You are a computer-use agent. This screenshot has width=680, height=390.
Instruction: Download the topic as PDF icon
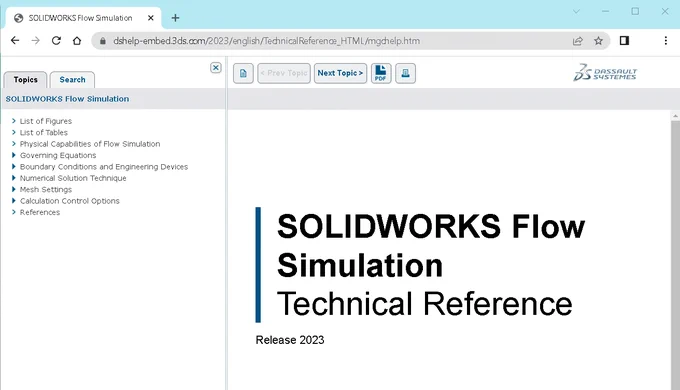point(381,73)
